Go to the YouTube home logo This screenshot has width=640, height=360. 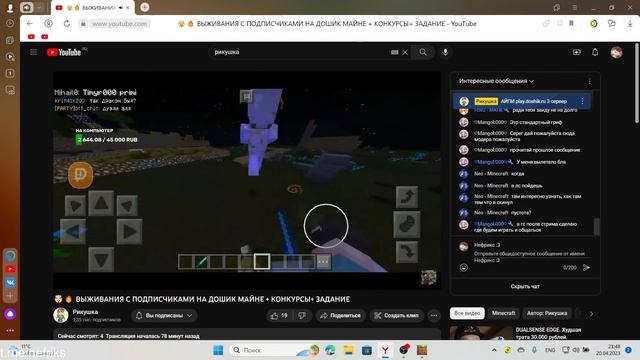[x=64, y=52]
